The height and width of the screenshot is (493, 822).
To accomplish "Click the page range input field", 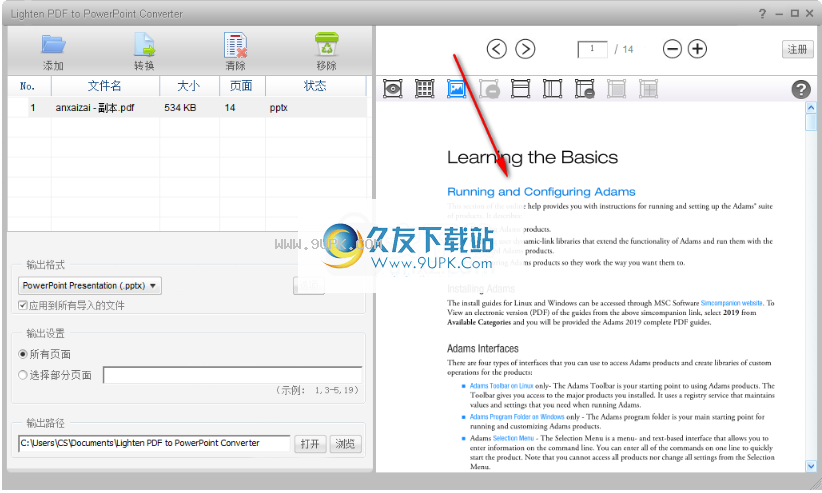I will 233,375.
